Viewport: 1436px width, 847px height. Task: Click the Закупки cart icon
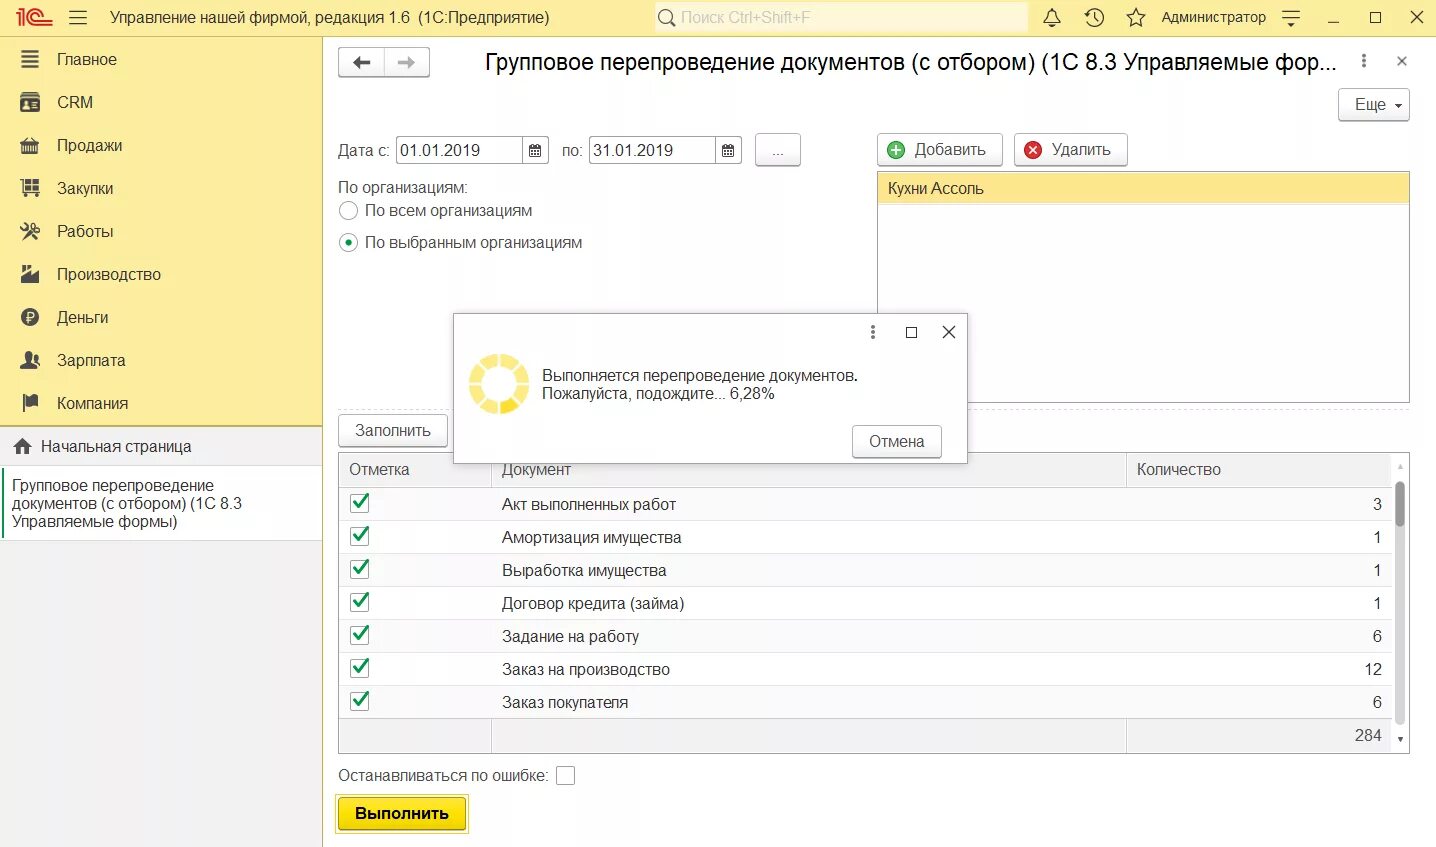(x=30, y=188)
